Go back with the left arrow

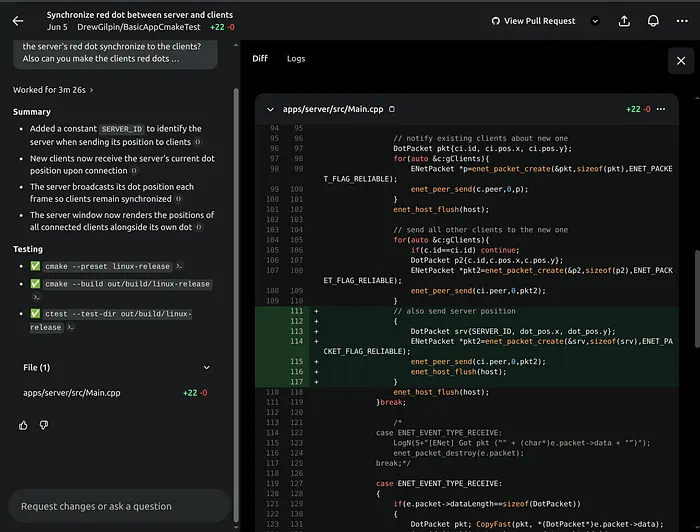(x=18, y=21)
